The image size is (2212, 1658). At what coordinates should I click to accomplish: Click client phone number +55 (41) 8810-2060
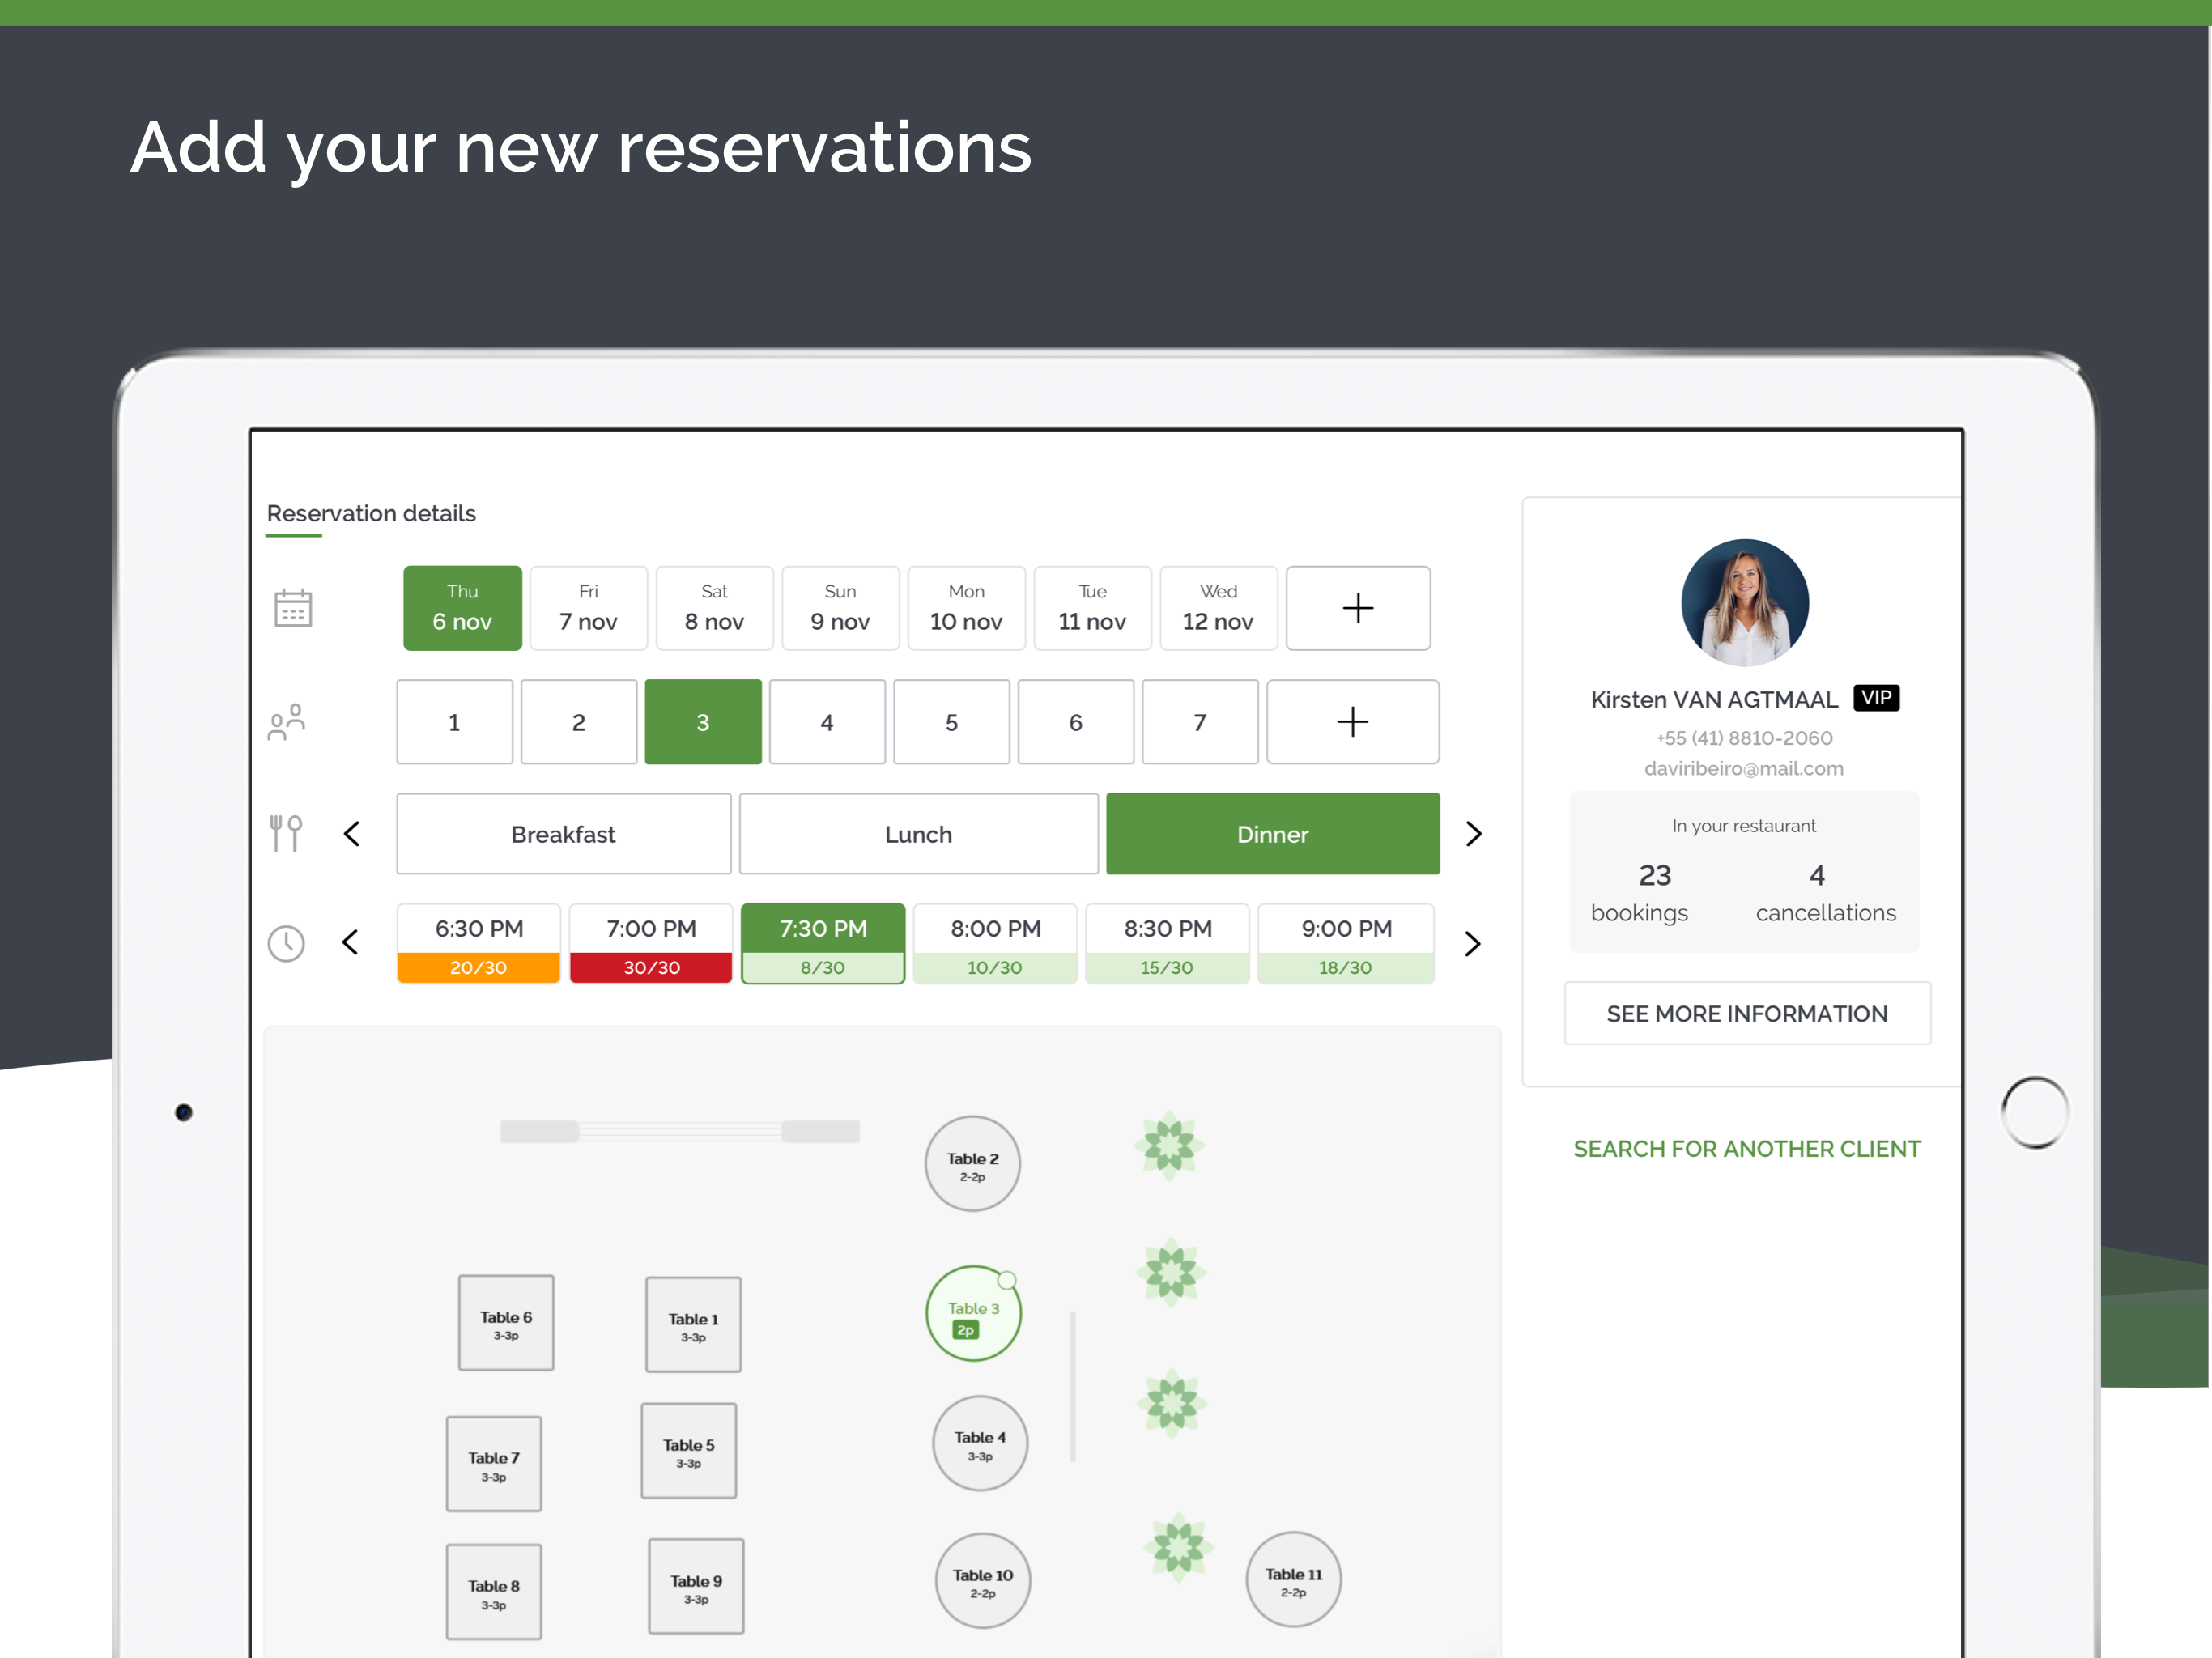1744,738
